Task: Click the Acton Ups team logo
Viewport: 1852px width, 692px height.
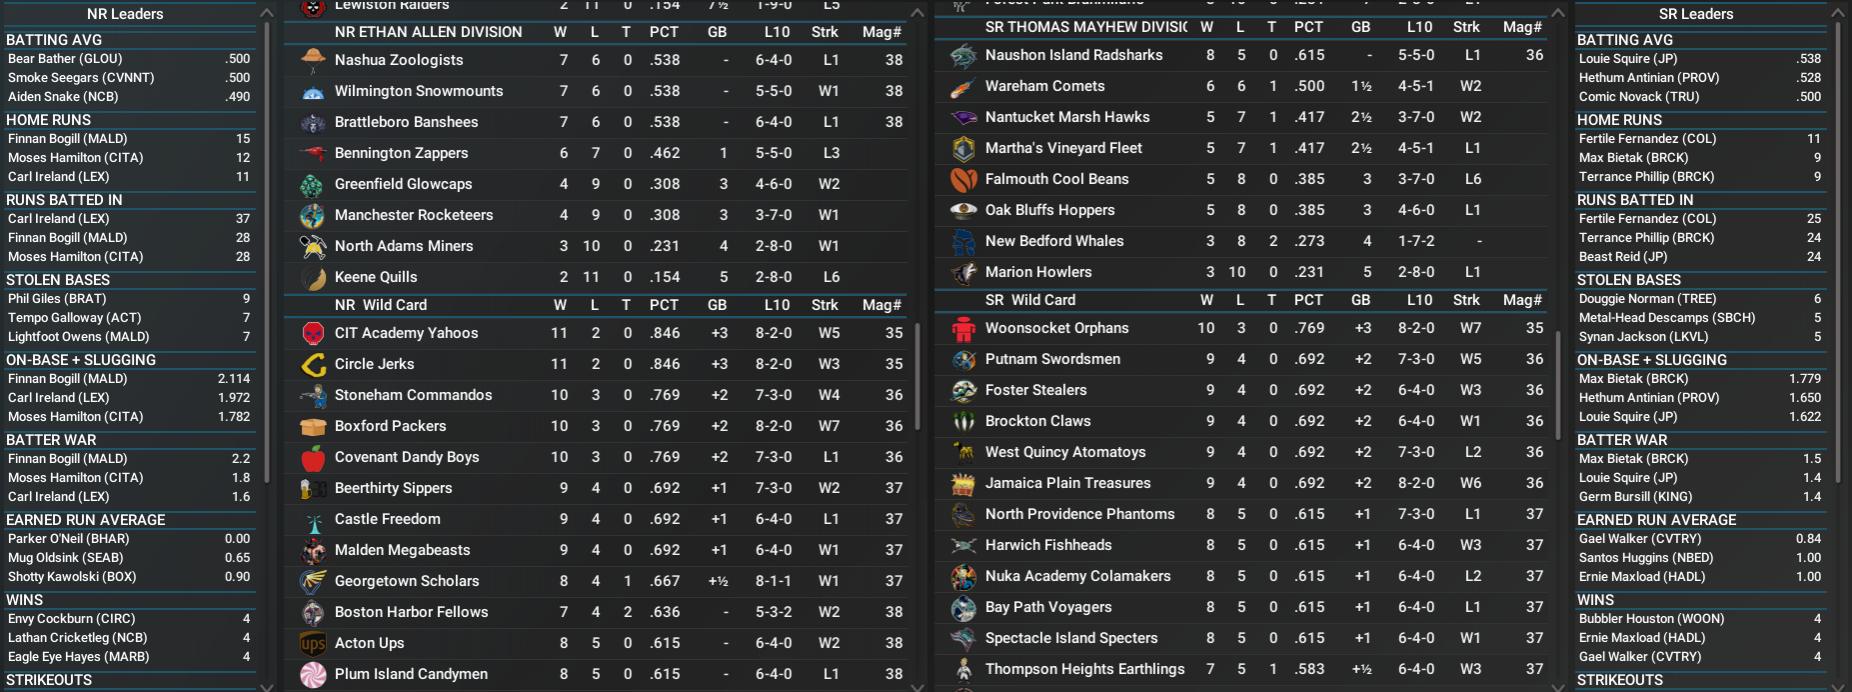Action: 313,643
